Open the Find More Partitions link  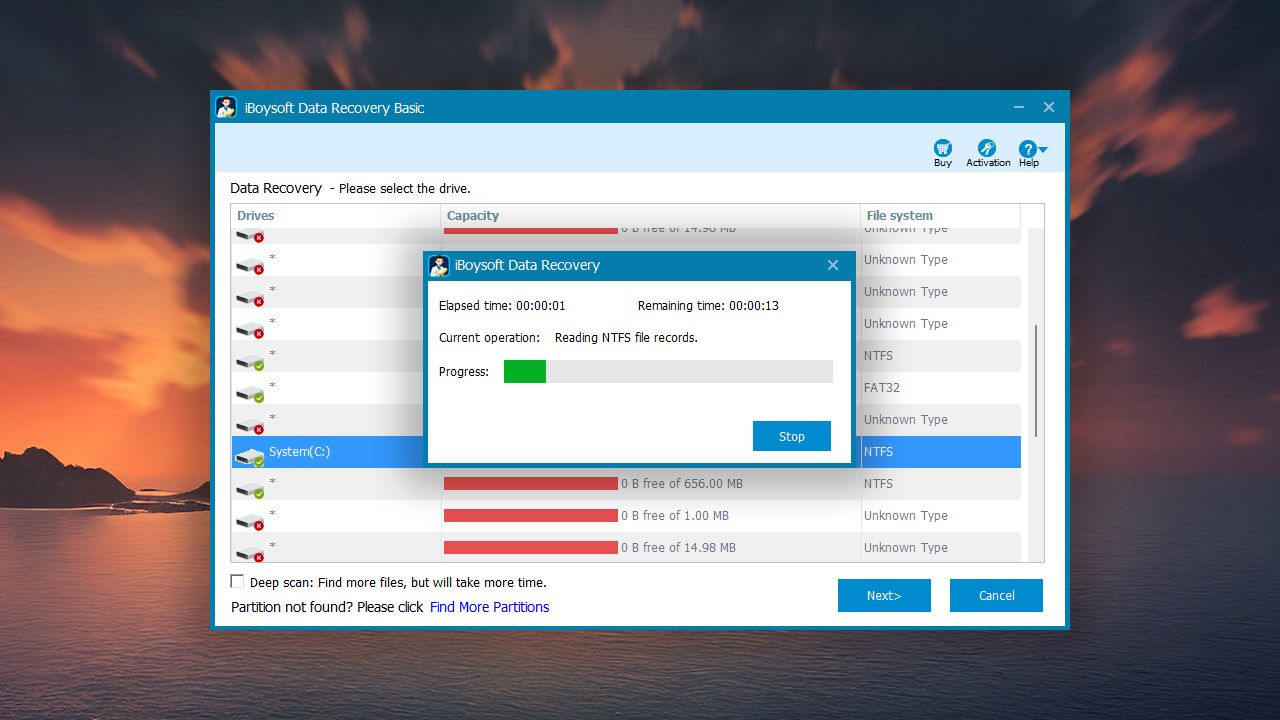tap(489, 607)
